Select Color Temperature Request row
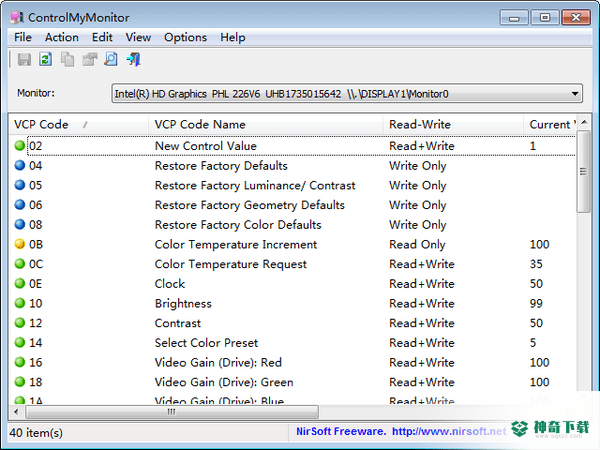The height and width of the screenshot is (450, 600). 293,264
